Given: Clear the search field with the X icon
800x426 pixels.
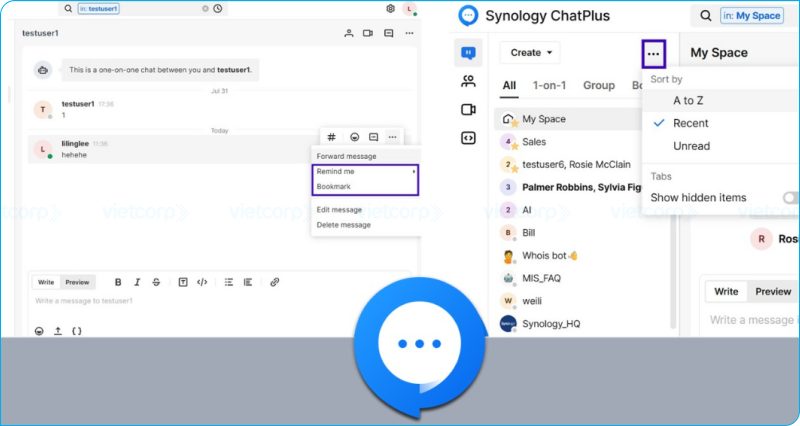Looking at the screenshot, I should (x=205, y=9).
